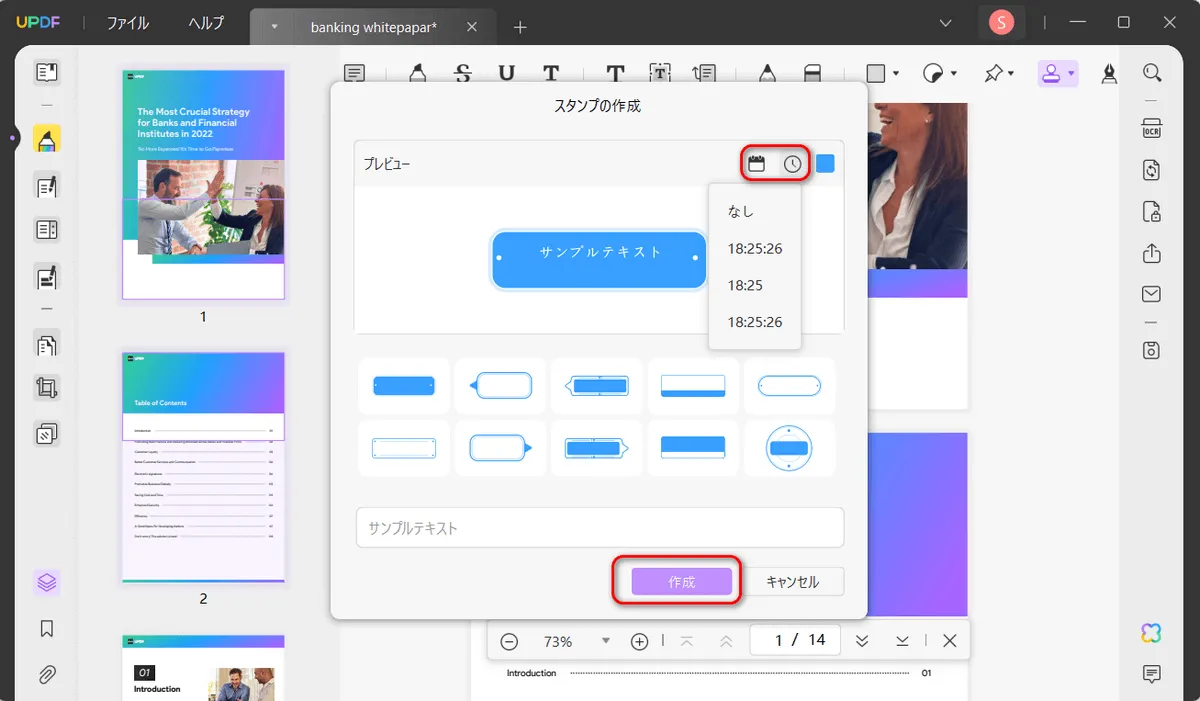Select the Comment highlighter tool in sidebar

[46, 139]
